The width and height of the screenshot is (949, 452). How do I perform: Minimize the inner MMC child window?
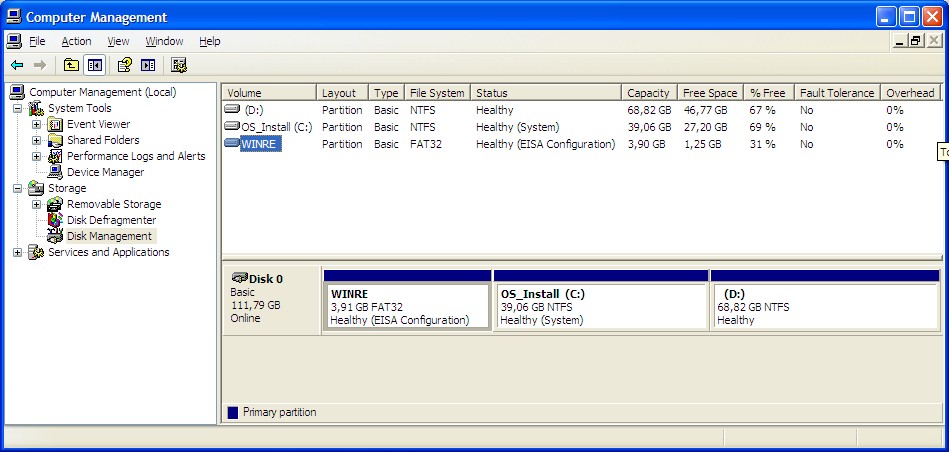pyautogui.click(x=900, y=41)
